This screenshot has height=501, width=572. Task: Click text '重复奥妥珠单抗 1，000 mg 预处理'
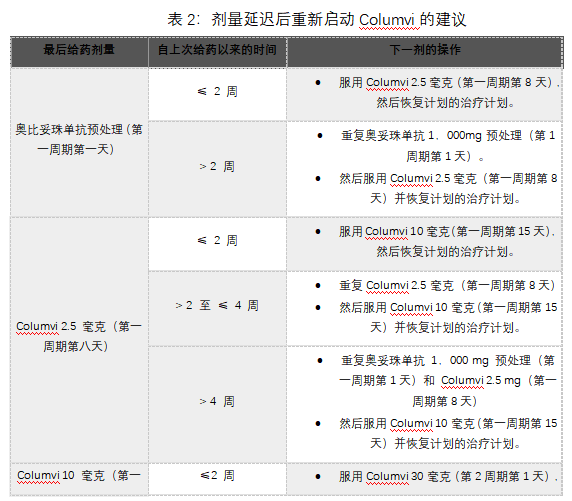click(436, 361)
